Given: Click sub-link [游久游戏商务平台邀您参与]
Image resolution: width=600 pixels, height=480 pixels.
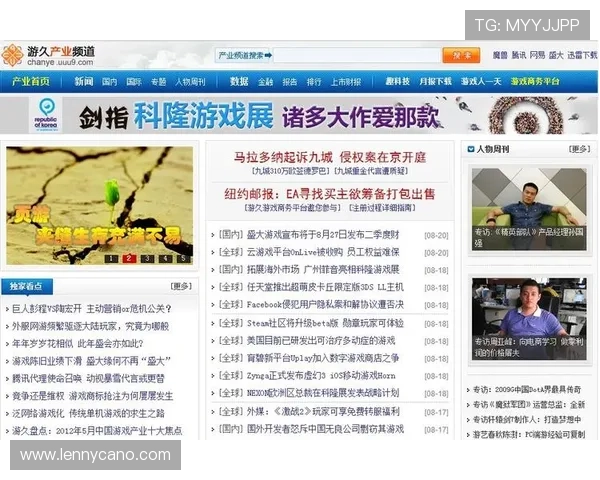Looking at the screenshot, I should pyautogui.click(x=292, y=208).
